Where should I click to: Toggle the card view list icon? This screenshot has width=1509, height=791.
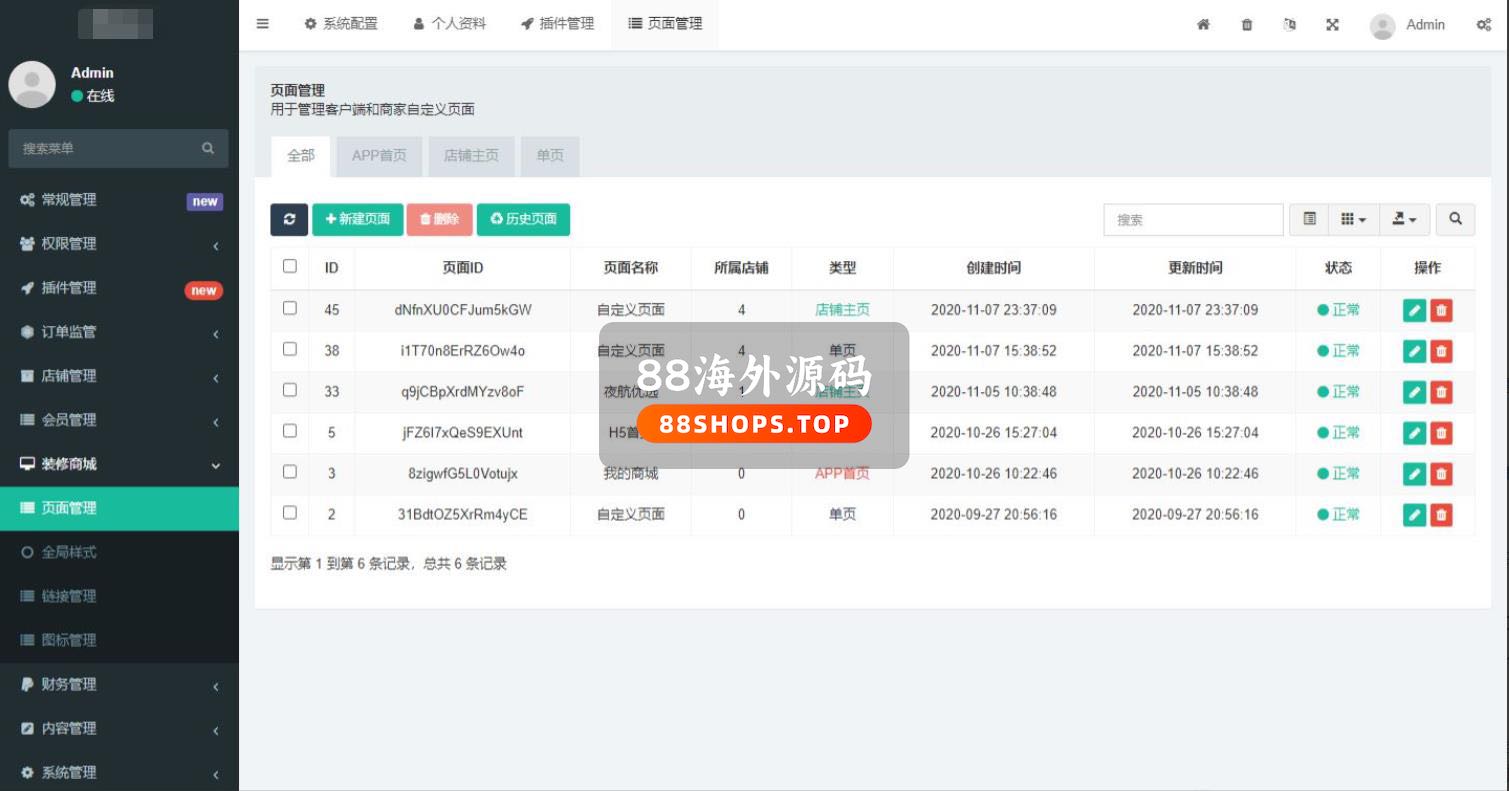pos(1309,219)
